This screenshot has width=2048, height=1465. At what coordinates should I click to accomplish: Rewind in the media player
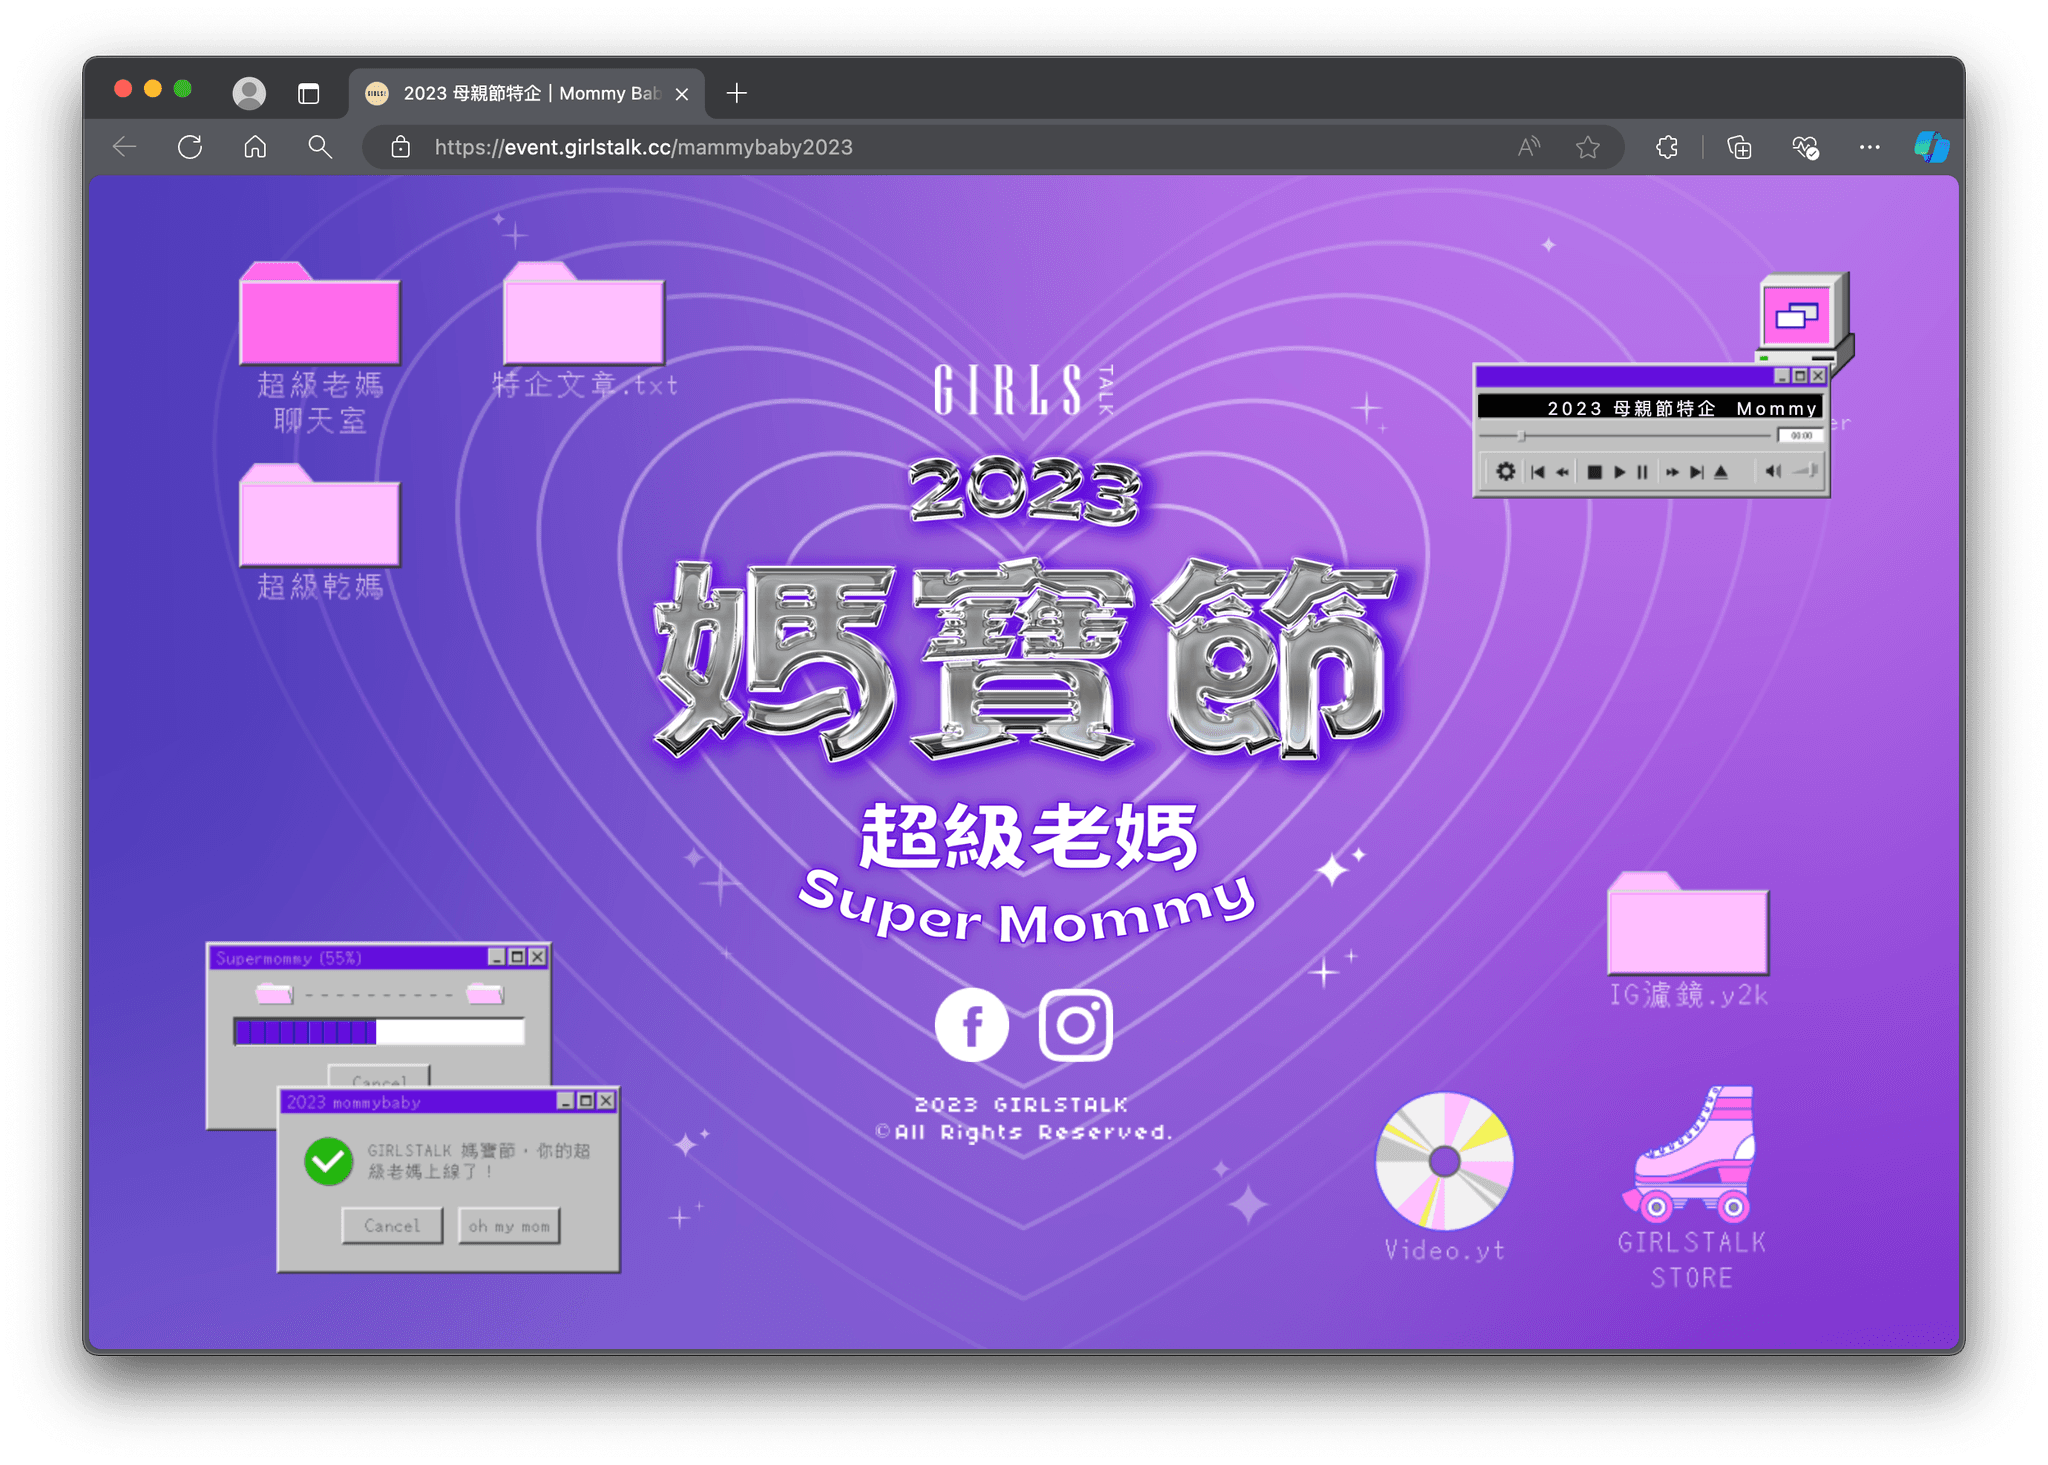click(x=1562, y=472)
